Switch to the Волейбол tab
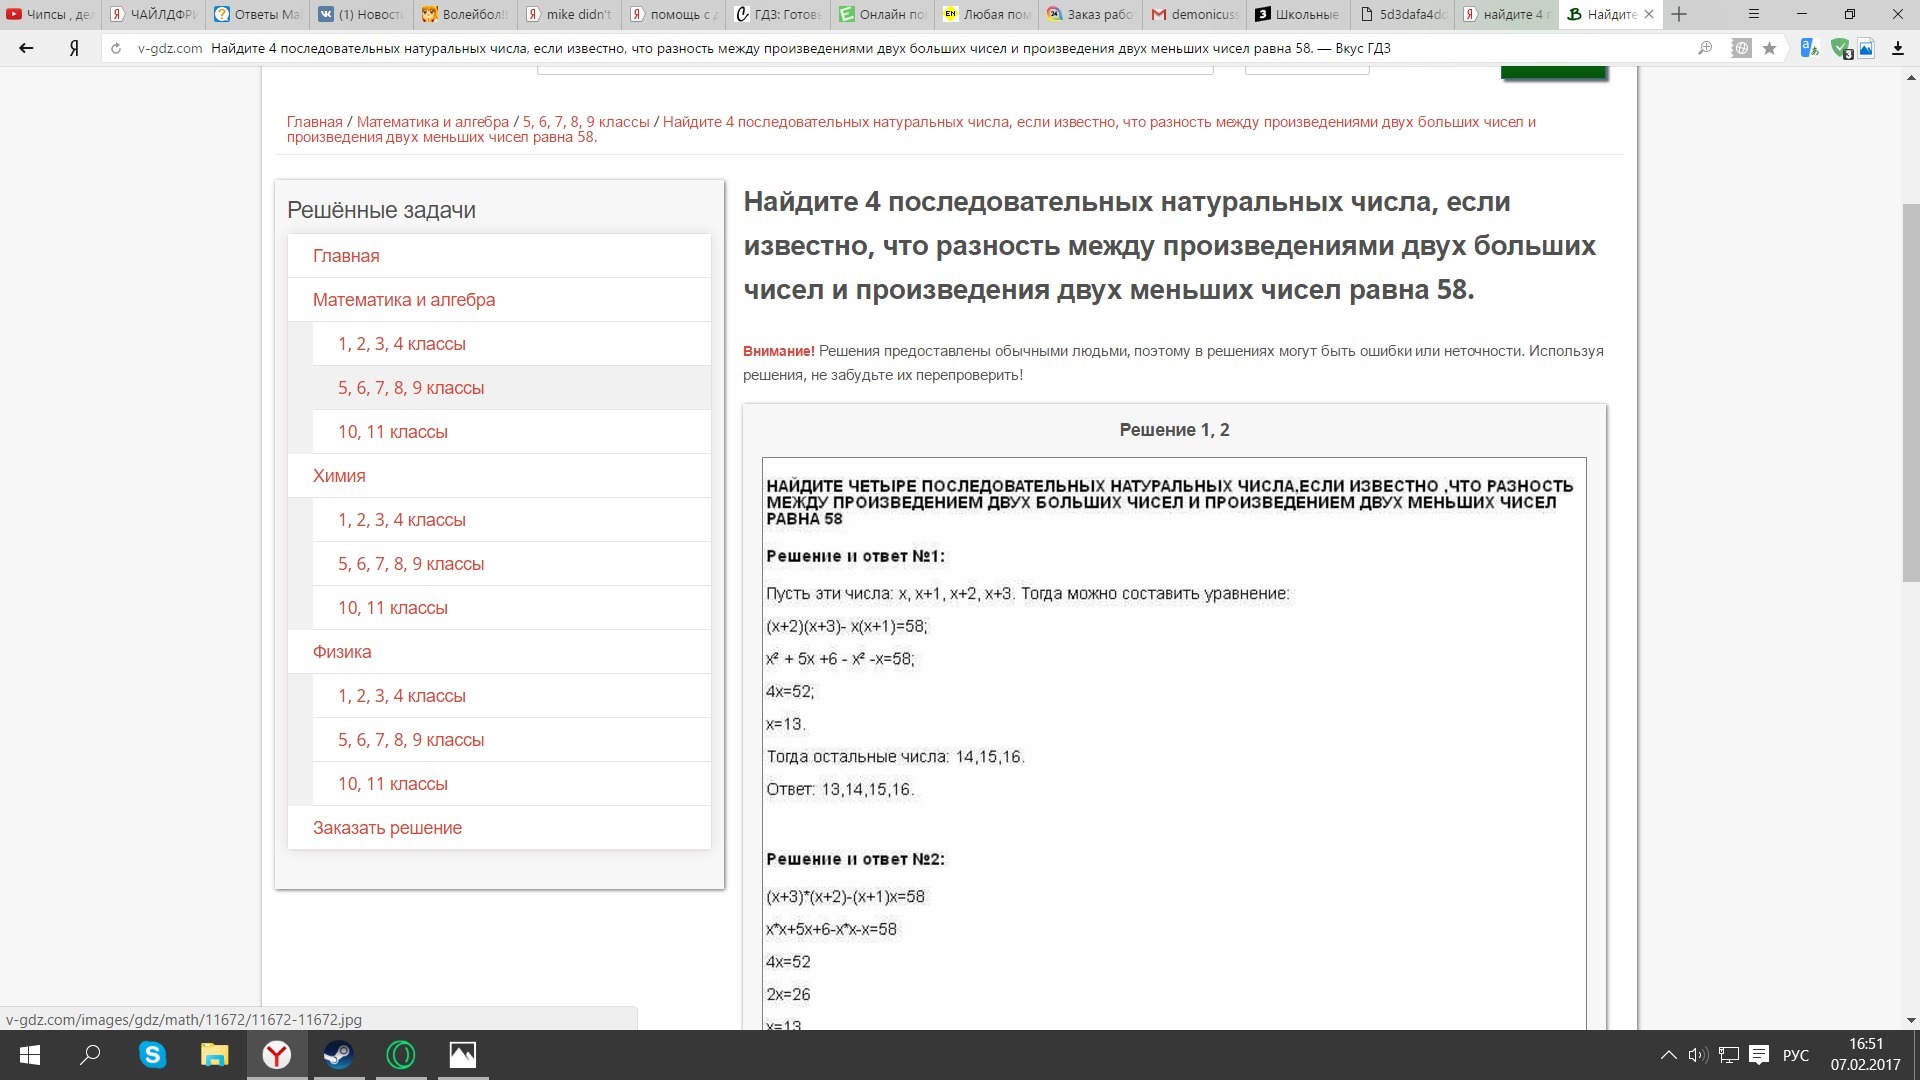The image size is (1920, 1080). 465,14
